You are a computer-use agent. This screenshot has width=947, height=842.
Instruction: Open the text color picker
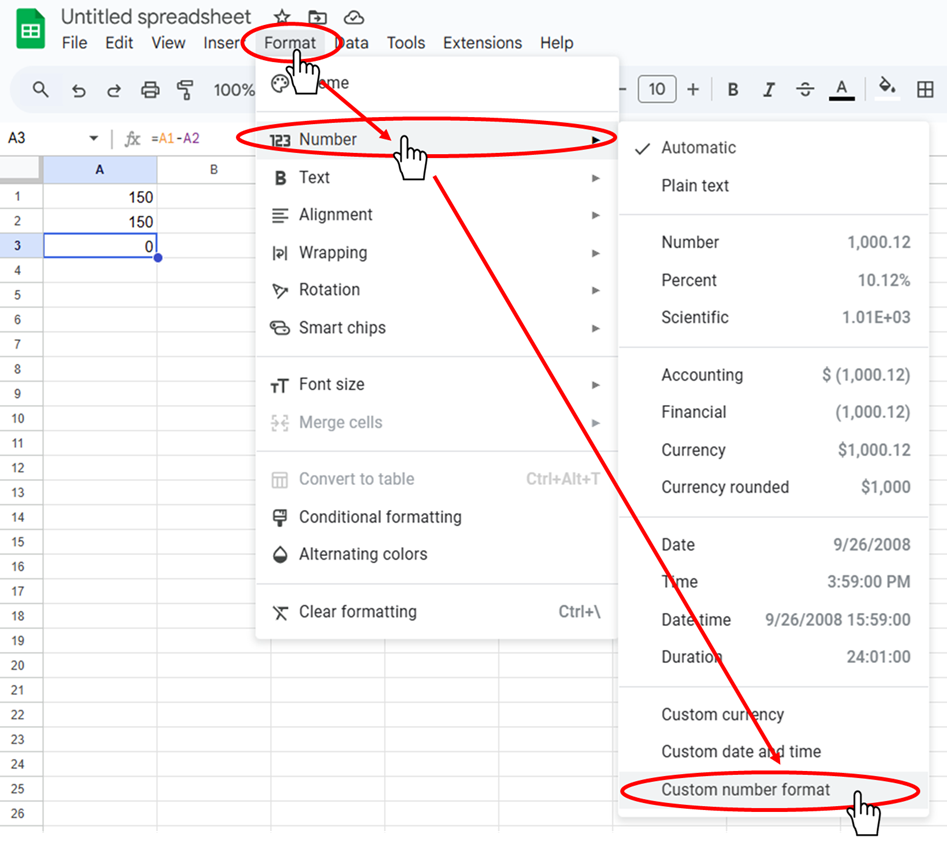(841, 90)
